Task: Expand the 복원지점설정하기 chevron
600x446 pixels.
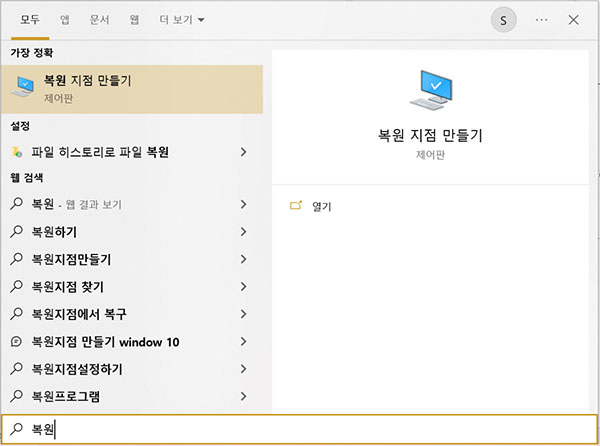Action: tap(243, 369)
